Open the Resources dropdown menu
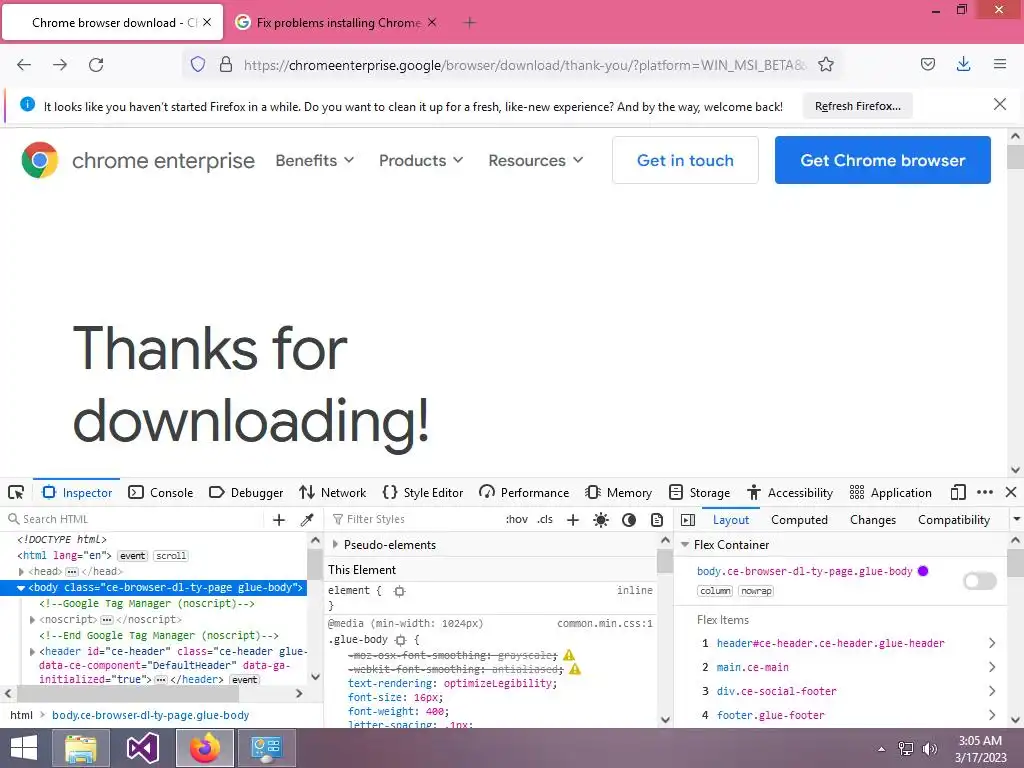Image resolution: width=1024 pixels, height=768 pixels. (x=536, y=160)
